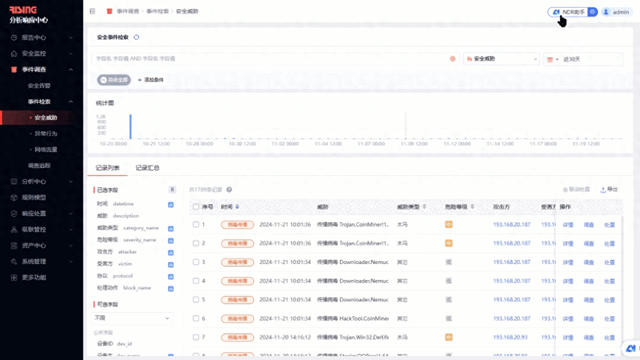Click the blue icon next to the datetime field
The height and width of the screenshot is (360, 640).
[x=171, y=204]
